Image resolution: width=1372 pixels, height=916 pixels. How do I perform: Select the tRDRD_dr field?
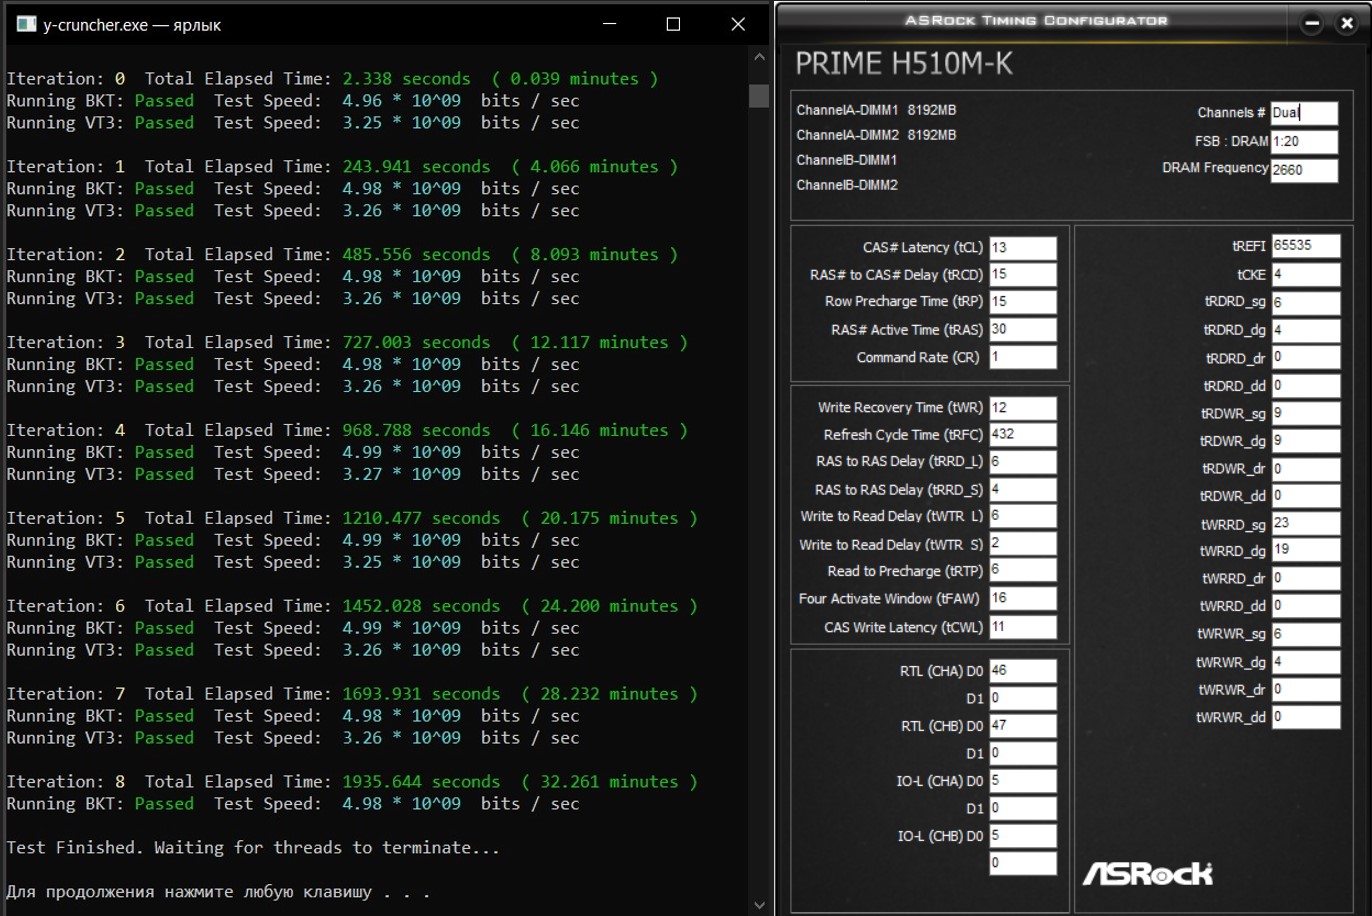pos(1305,357)
